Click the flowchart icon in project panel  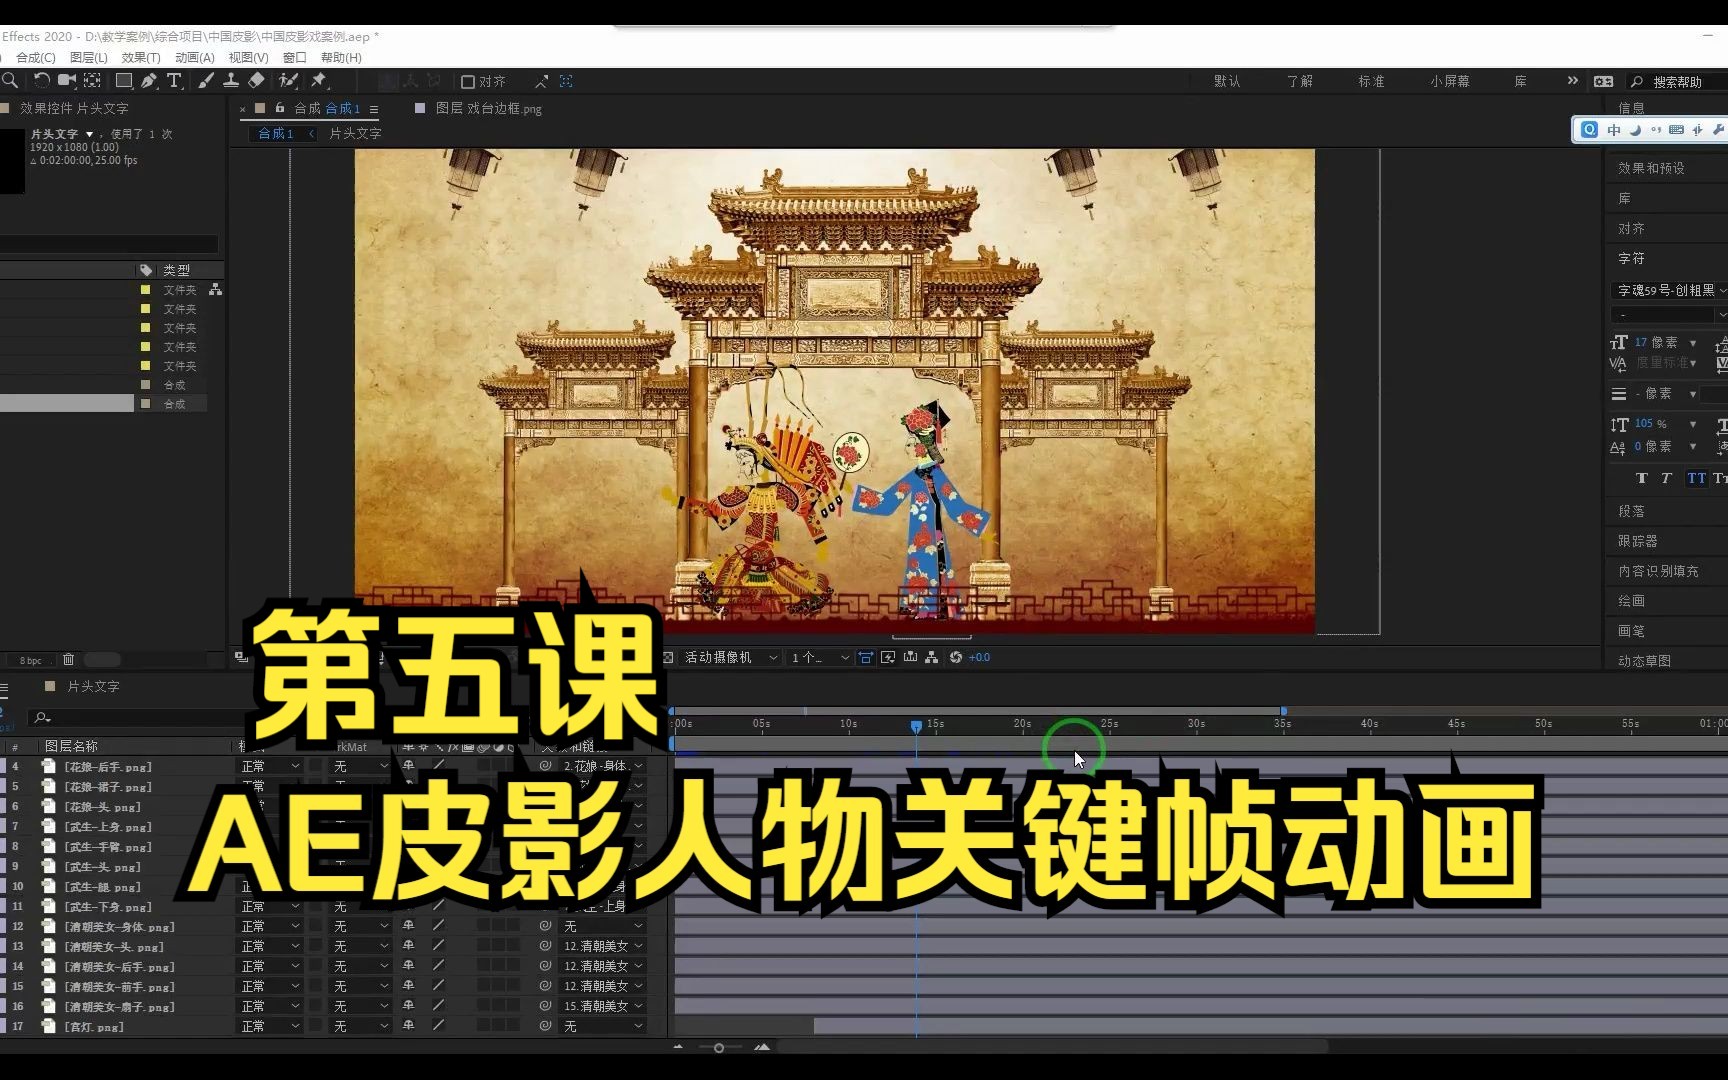click(215, 290)
